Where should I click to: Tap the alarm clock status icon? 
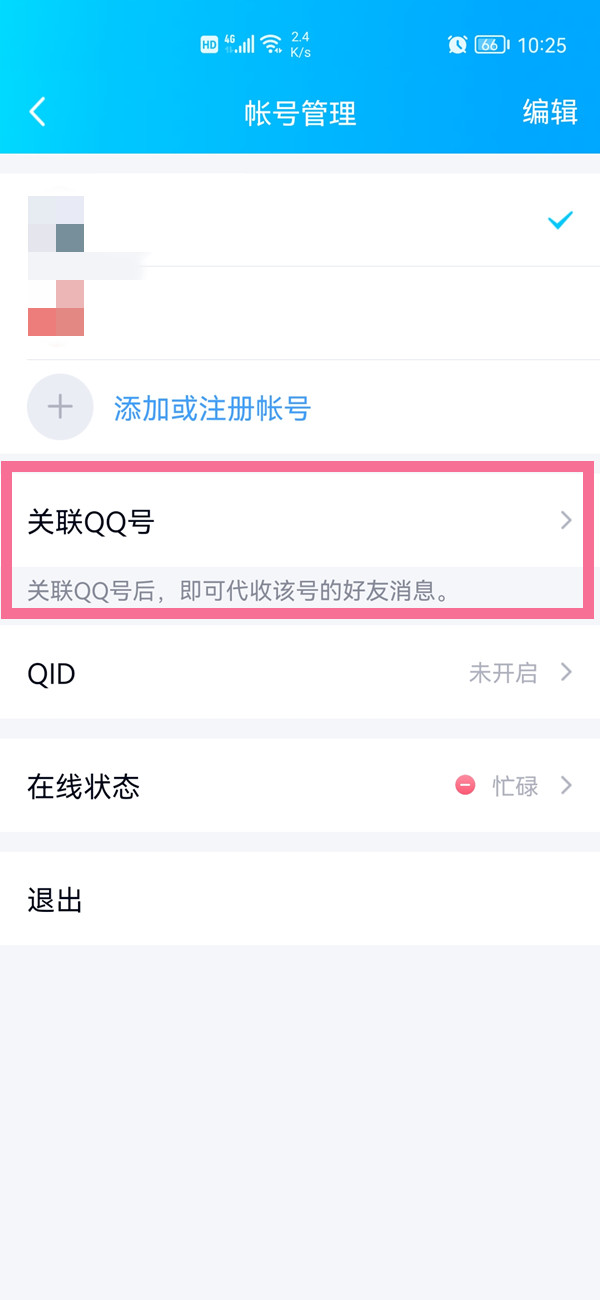click(x=457, y=44)
